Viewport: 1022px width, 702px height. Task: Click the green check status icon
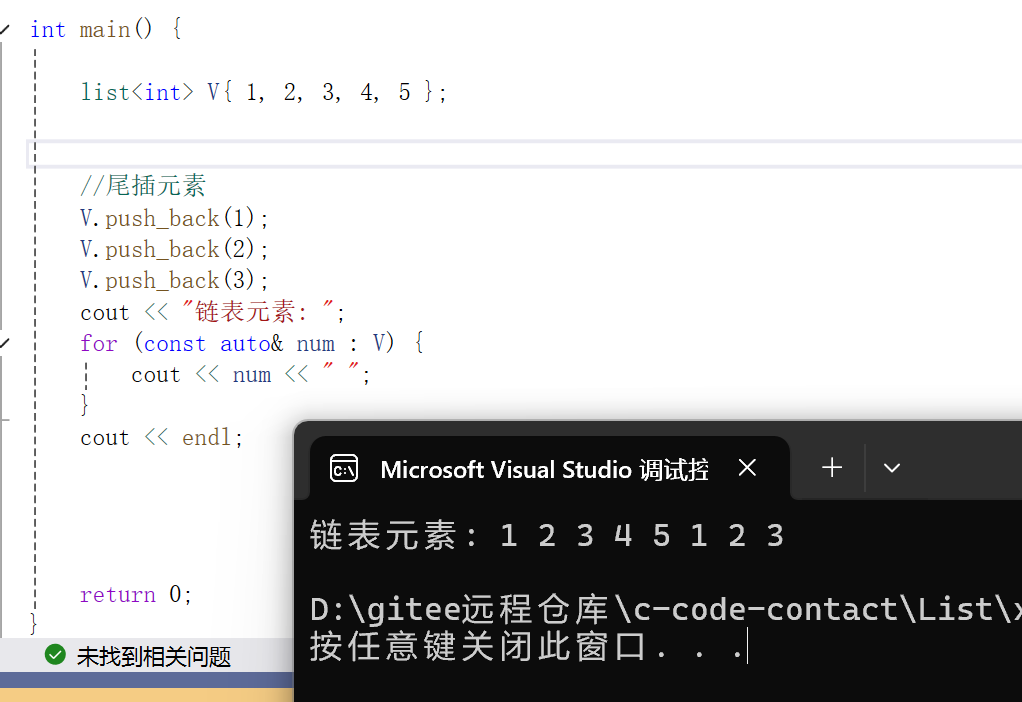click(x=55, y=655)
